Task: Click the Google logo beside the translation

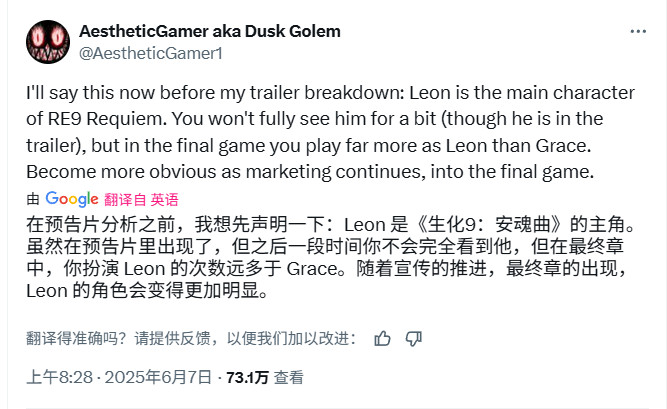Action: click(71, 198)
